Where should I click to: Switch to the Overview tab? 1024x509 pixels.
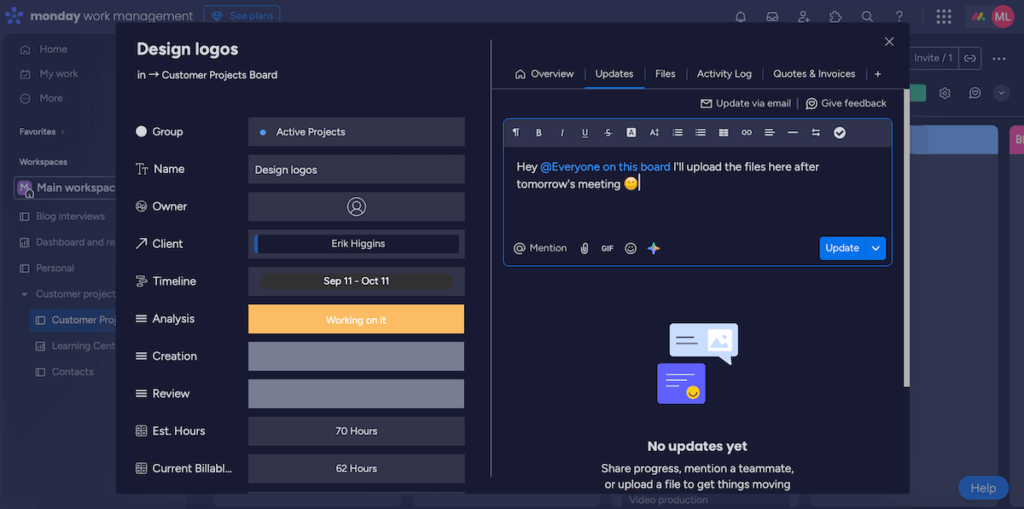544,74
